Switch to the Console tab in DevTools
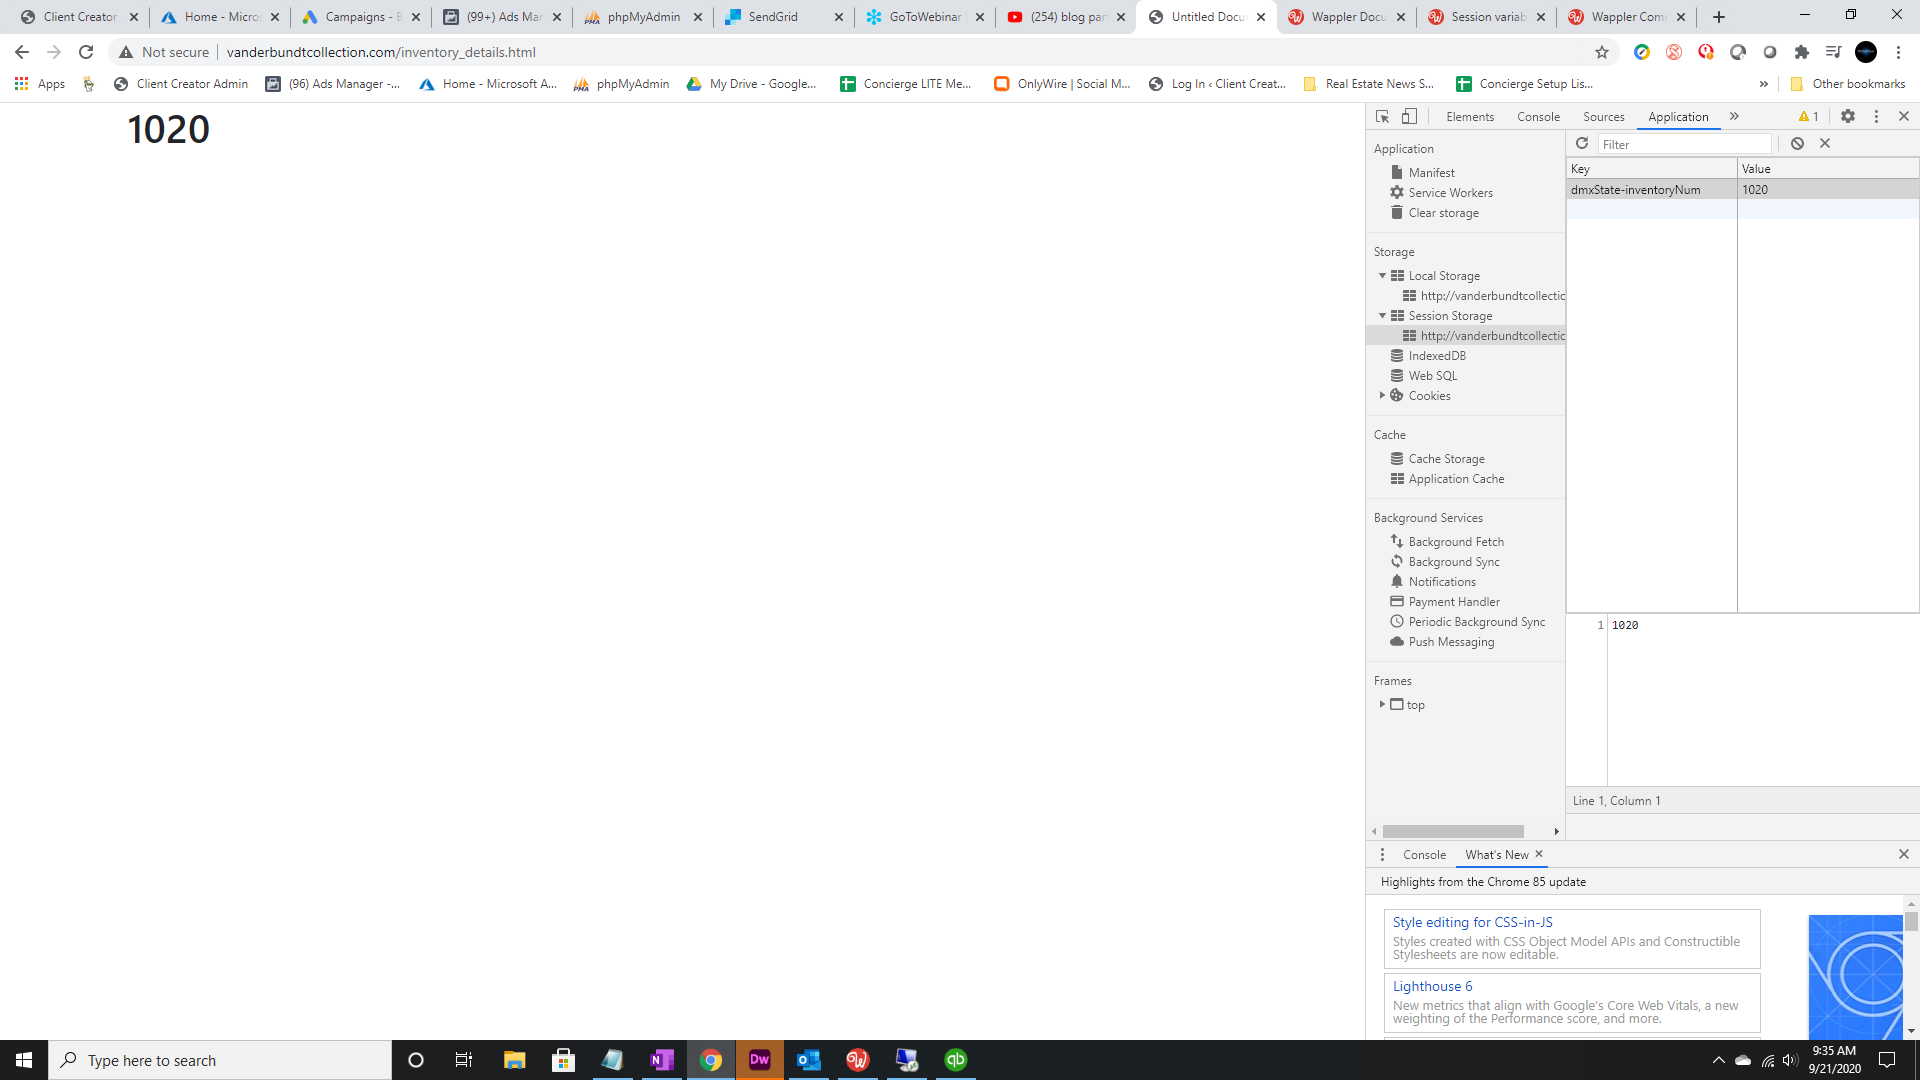The height and width of the screenshot is (1080, 1920). pyautogui.click(x=1538, y=117)
